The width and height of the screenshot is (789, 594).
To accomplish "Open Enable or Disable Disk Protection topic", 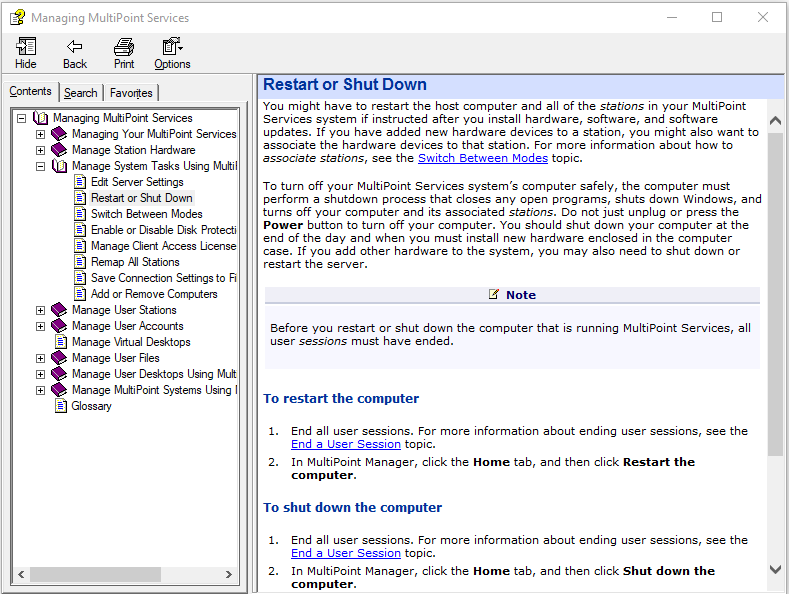I will coord(164,230).
